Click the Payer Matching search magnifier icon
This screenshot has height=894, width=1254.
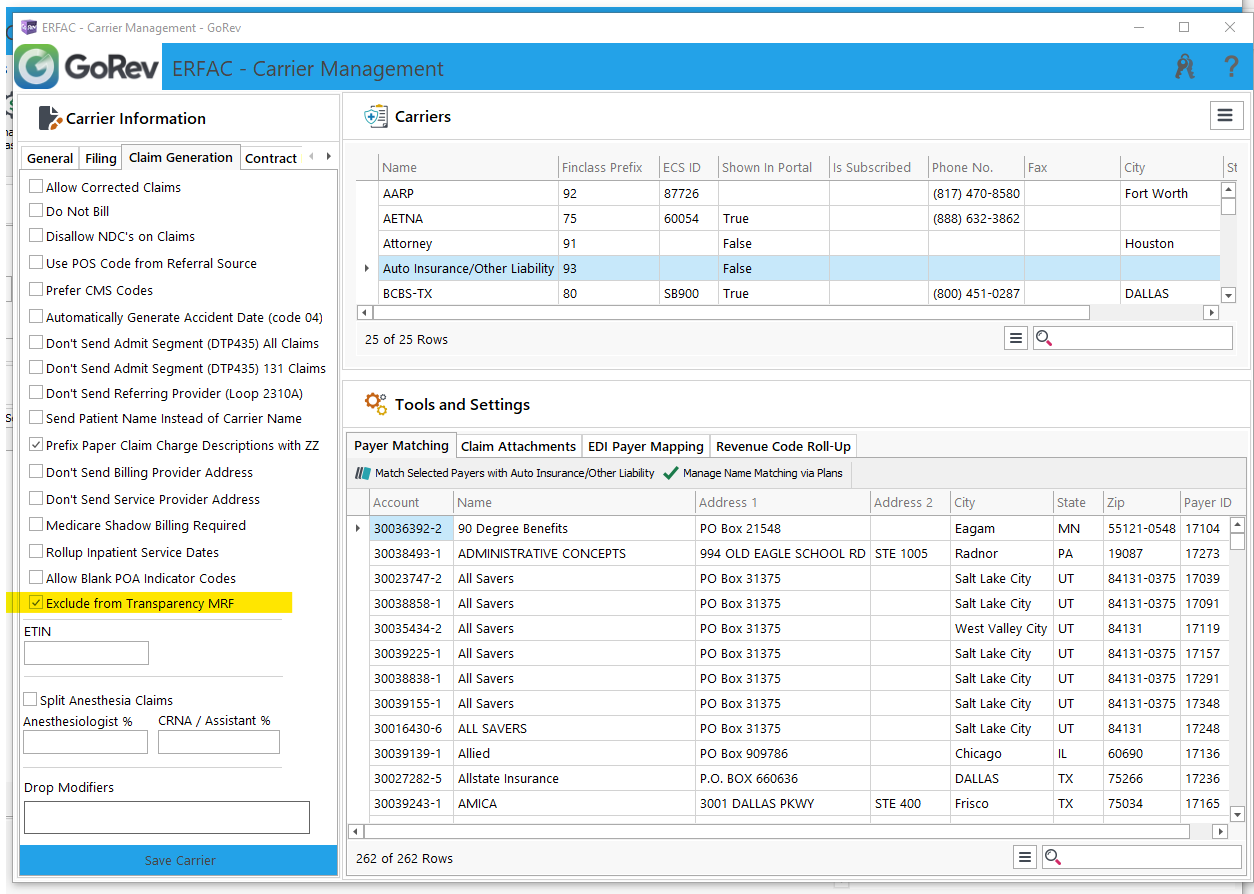pos(1052,857)
